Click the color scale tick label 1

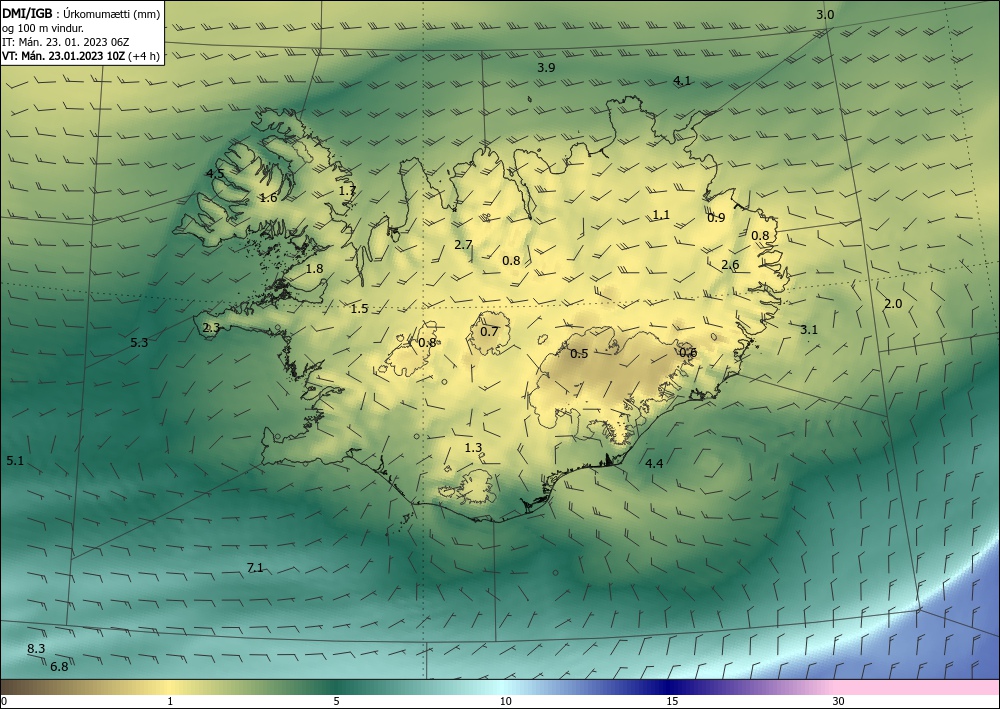point(170,701)
